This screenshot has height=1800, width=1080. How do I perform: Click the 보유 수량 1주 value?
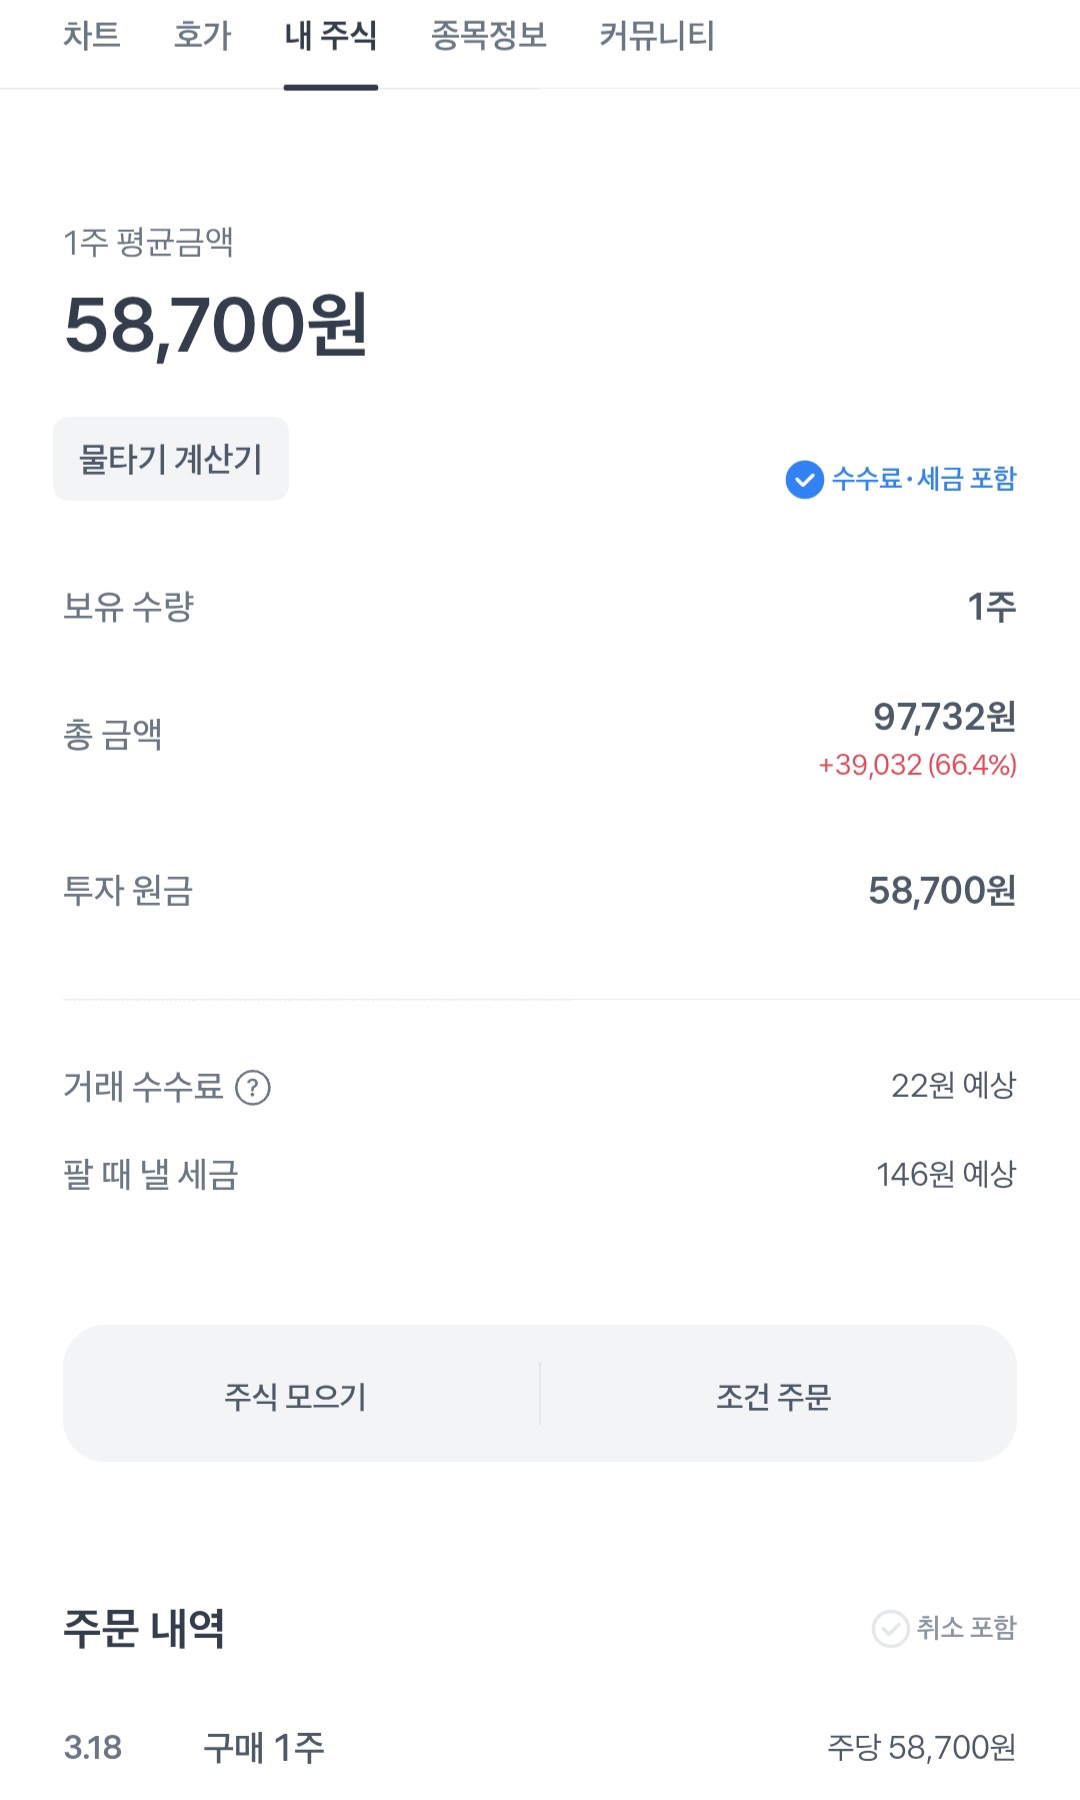click(x=991, y=607)
